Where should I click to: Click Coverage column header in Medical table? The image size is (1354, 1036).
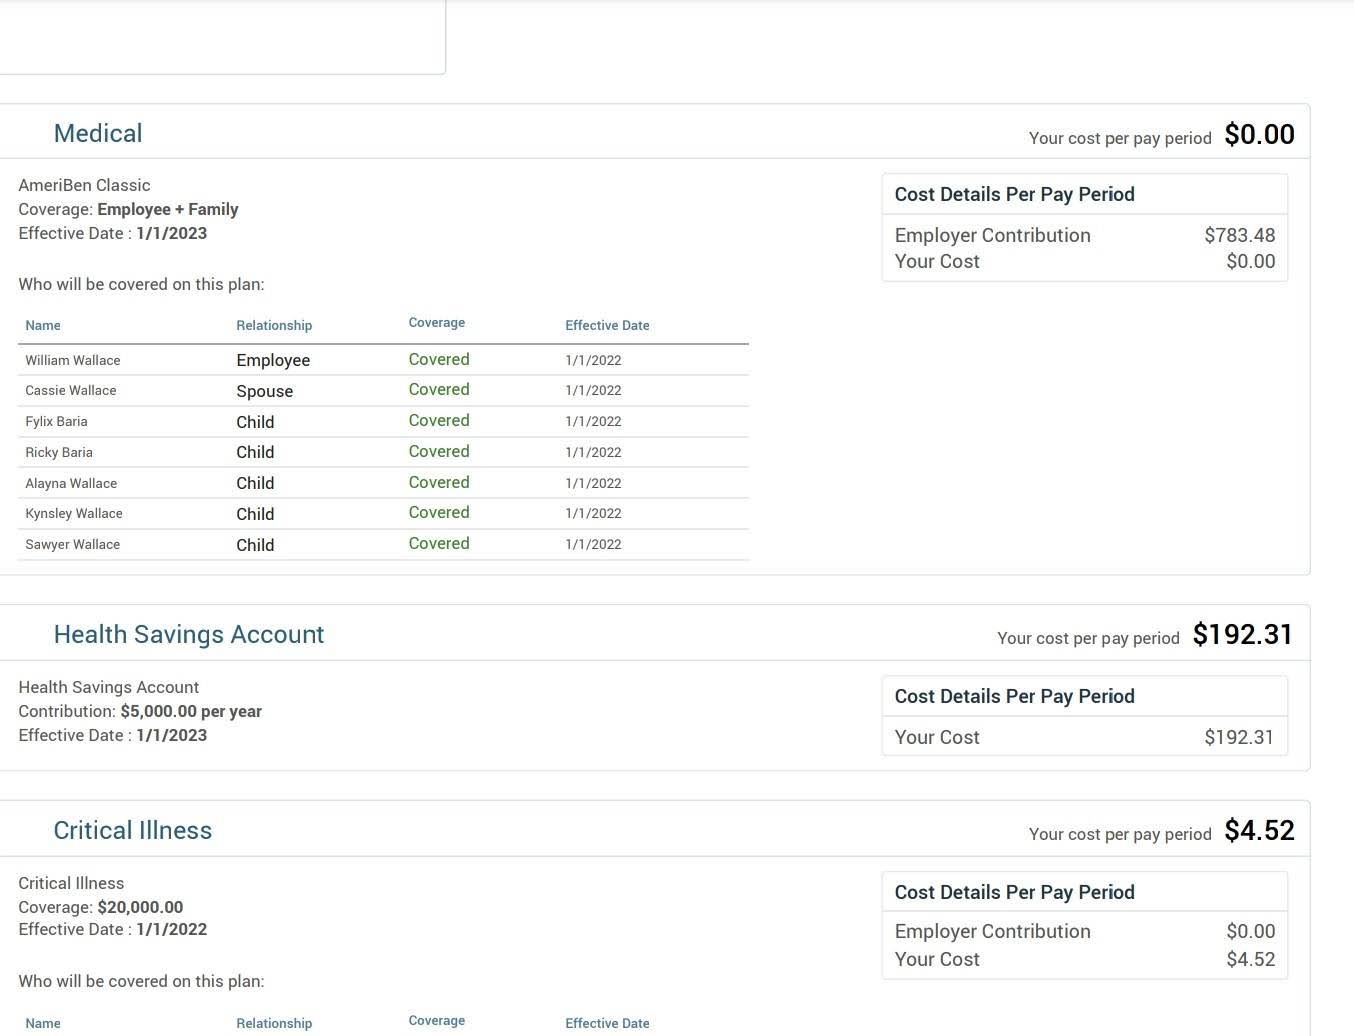pyautogui.click(x=437, y=322)
